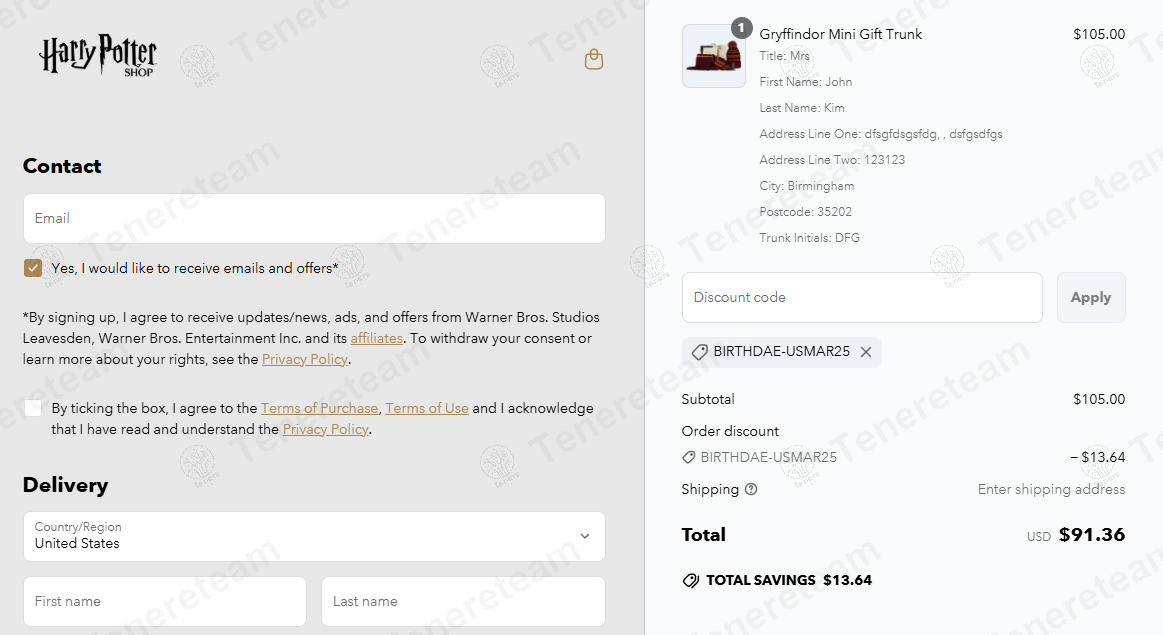Viewport: 1163px width, 635px height.
Task: Open the Terms of Purchase link
Action: (x=319, y=408)
